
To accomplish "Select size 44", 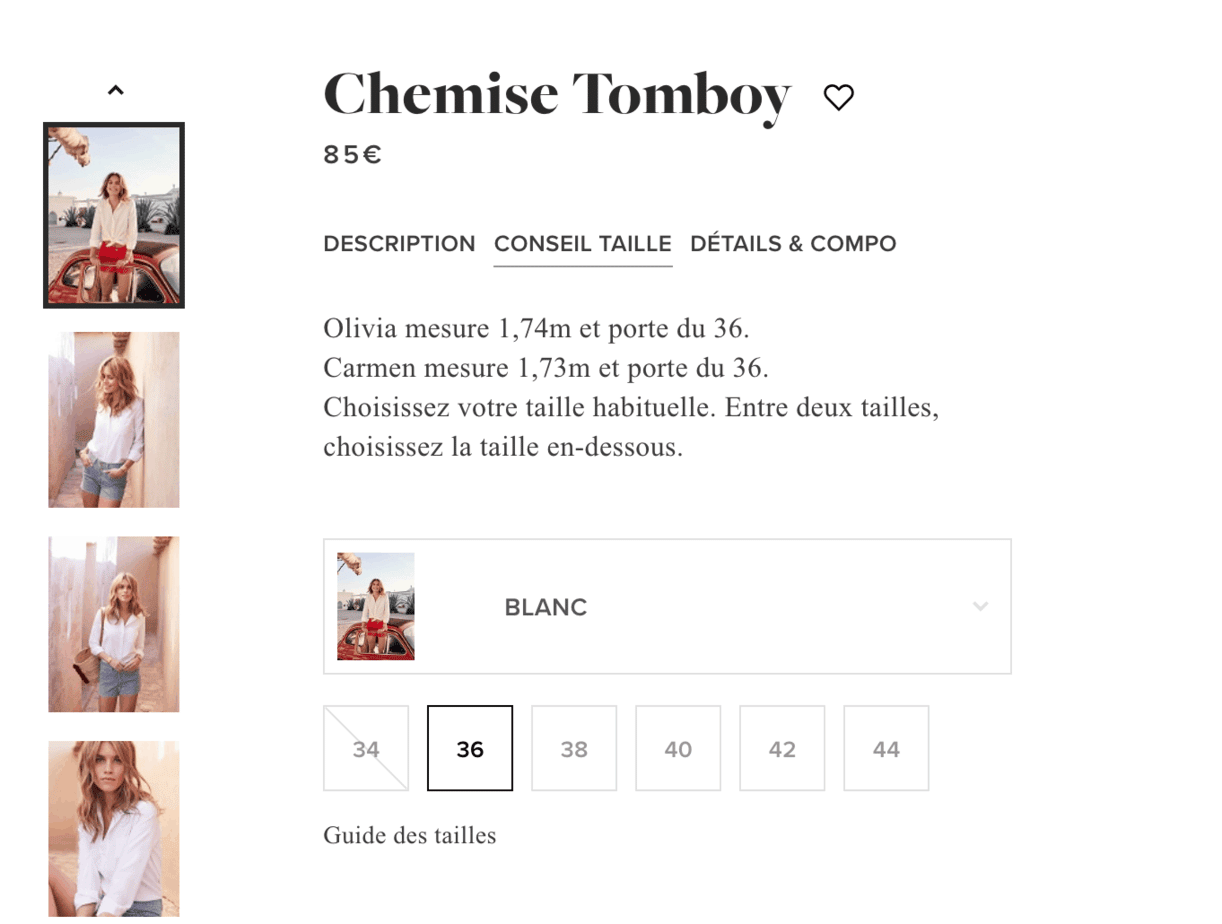I will pyautogui.click(x=886, y=749).
